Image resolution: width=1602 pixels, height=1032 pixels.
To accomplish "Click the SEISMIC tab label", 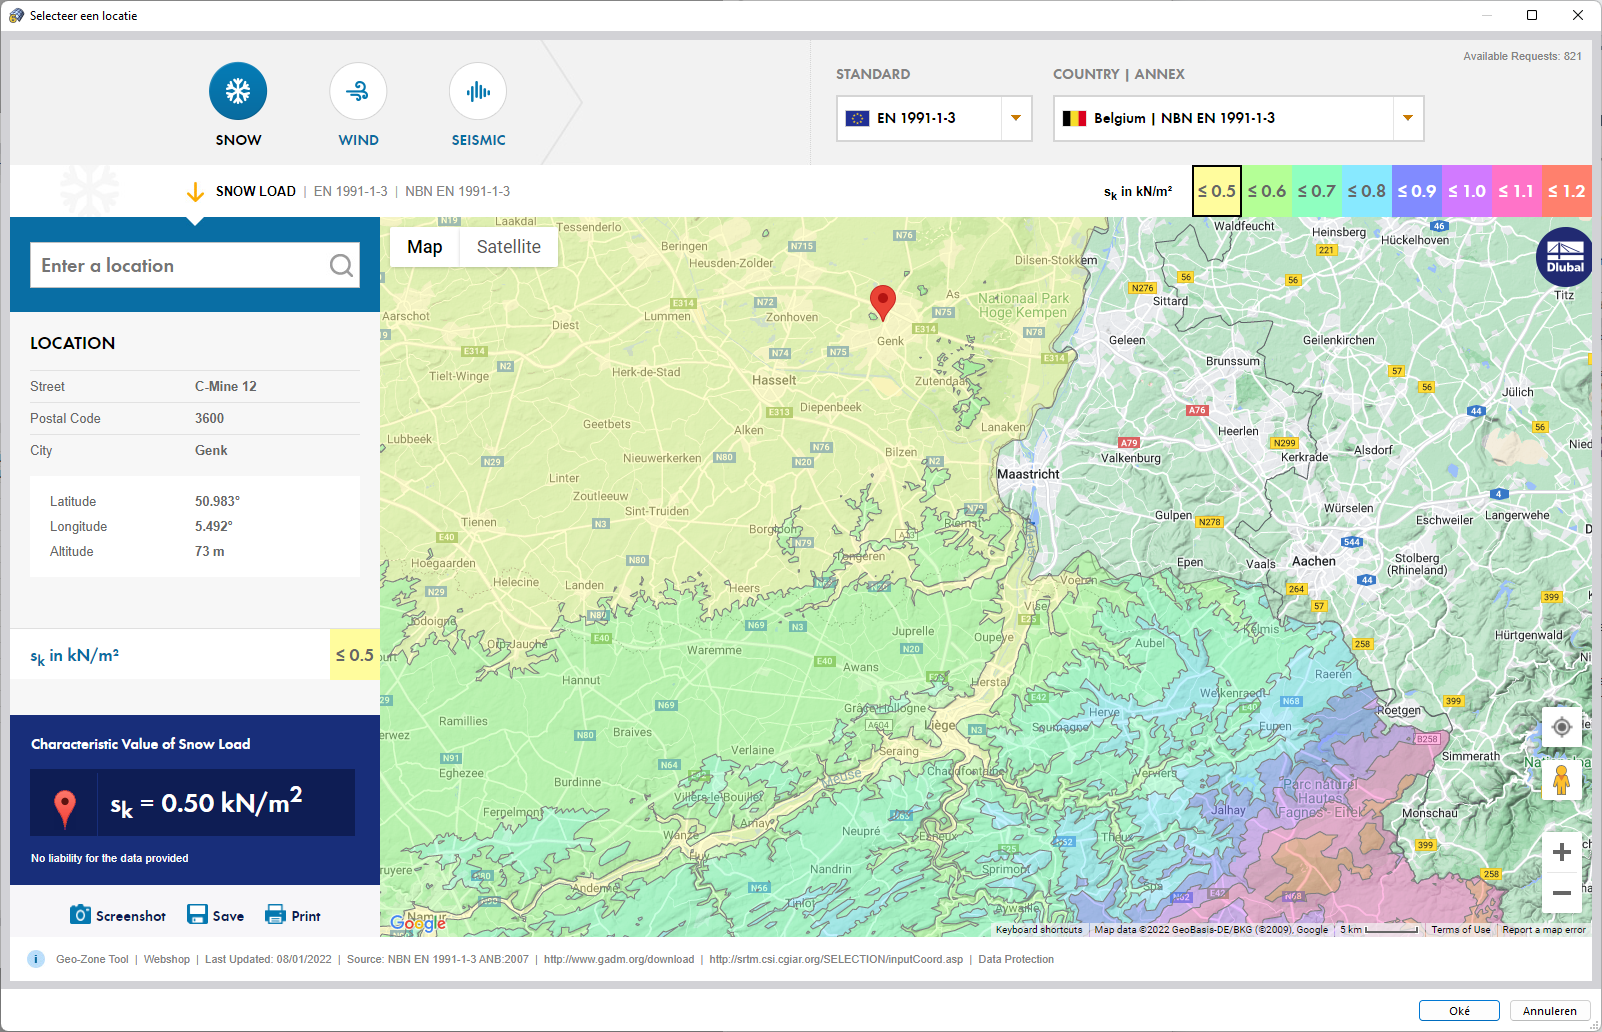I will click(478, 140).
